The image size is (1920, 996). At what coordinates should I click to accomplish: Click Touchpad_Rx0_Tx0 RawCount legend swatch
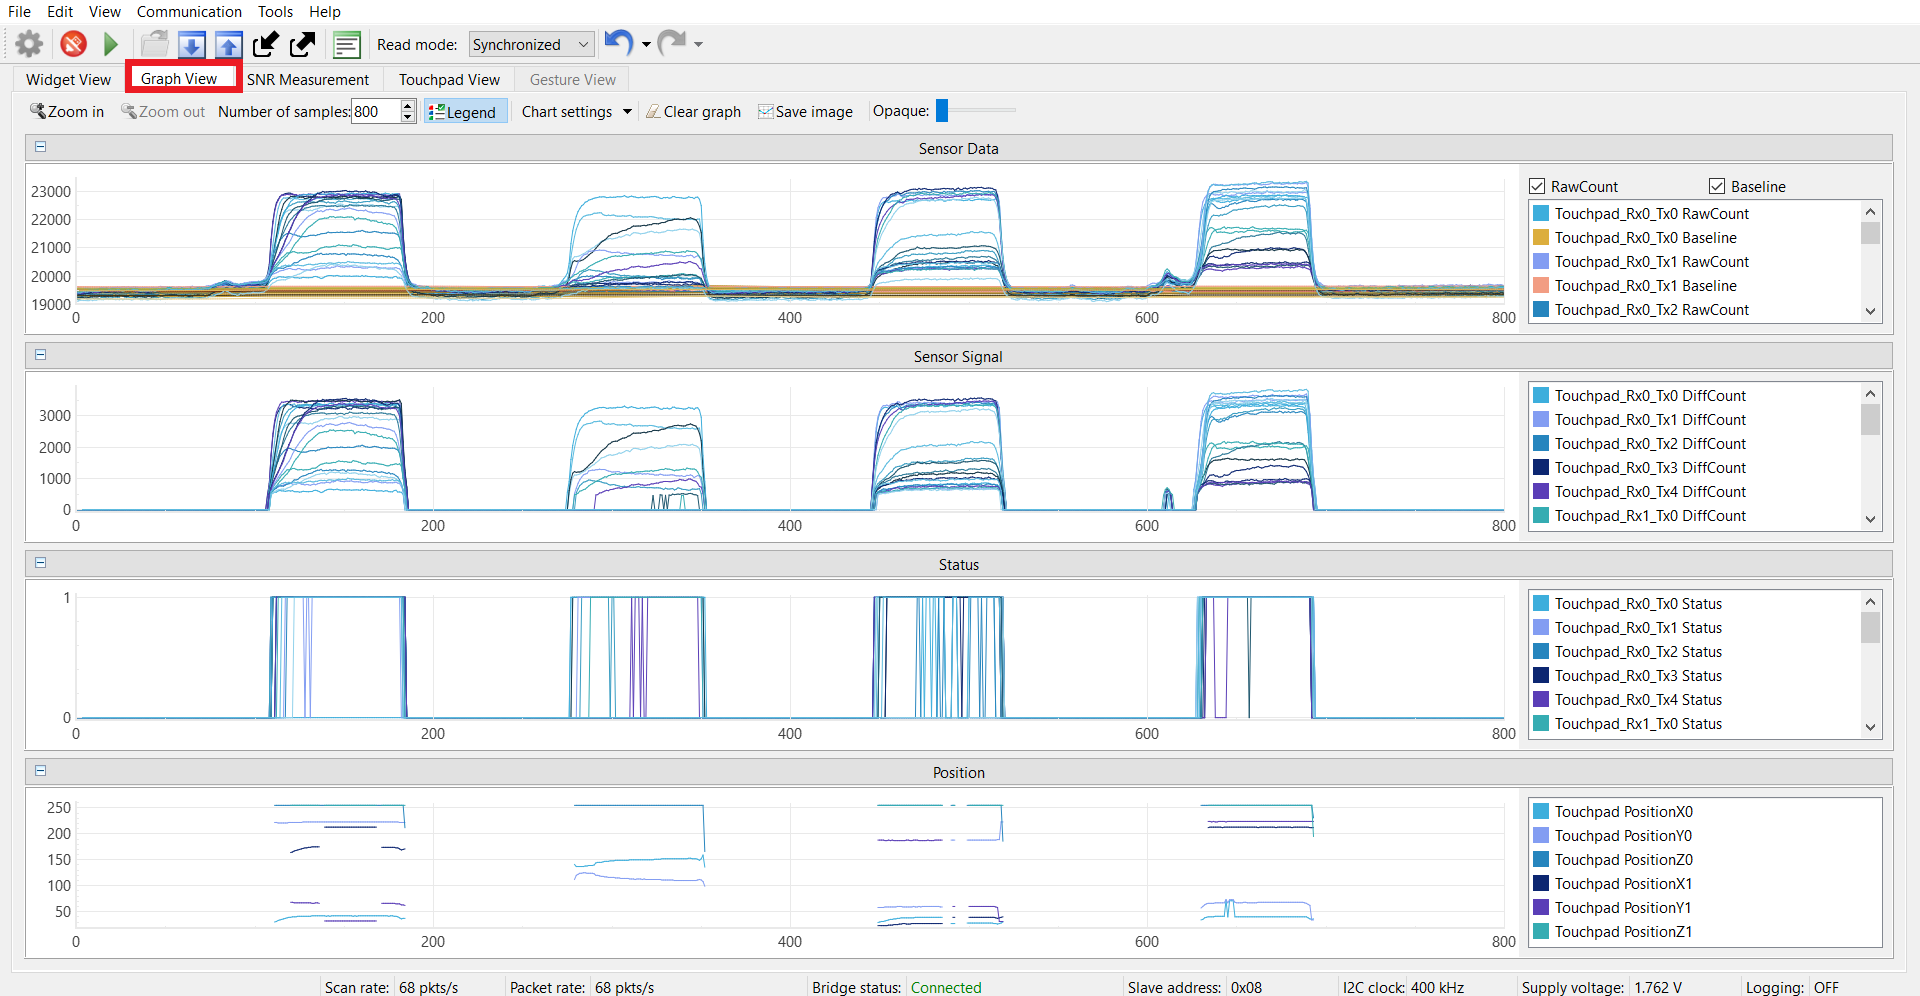tap(1541, 213)
